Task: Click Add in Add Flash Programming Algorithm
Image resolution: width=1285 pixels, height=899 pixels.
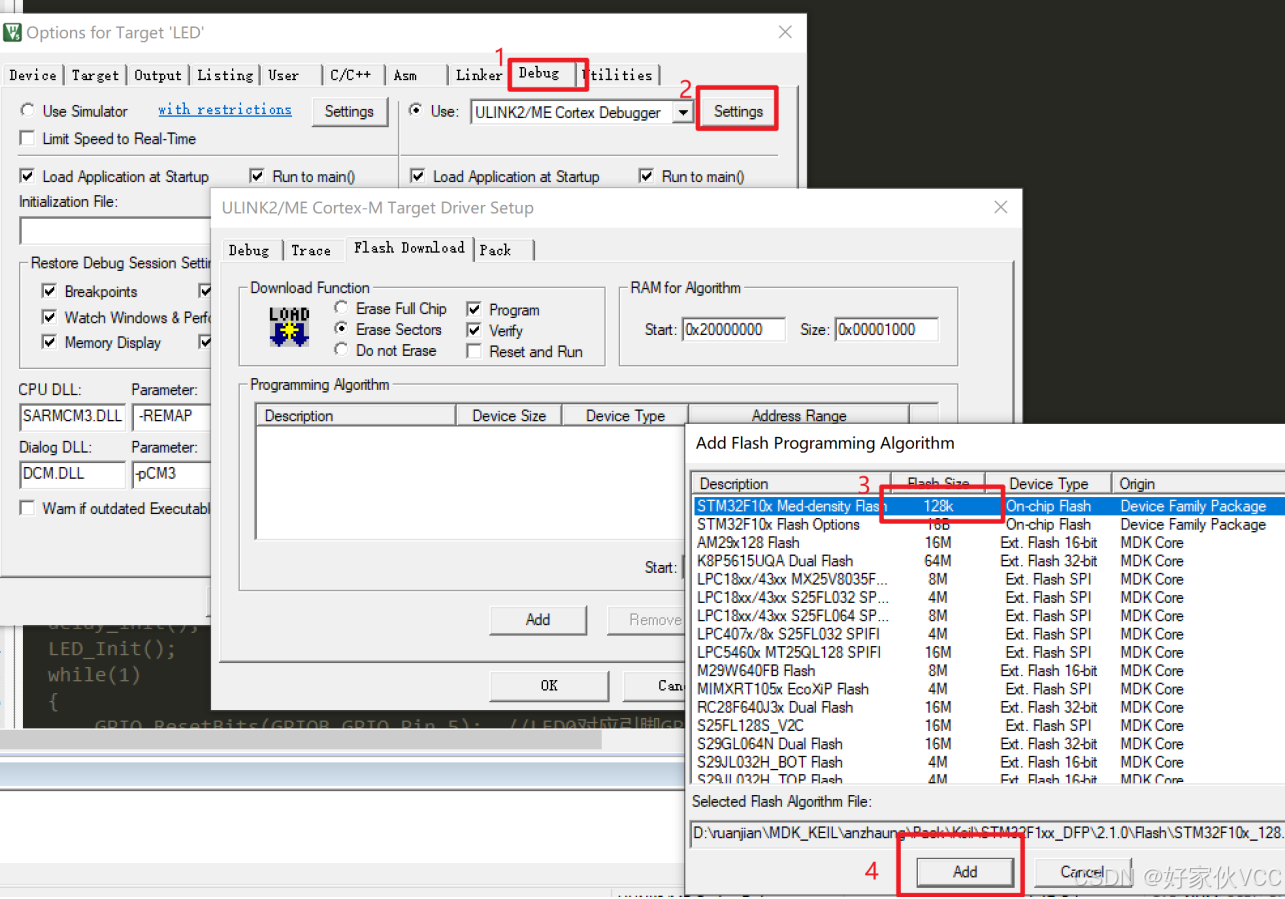Action: [965, 872]
